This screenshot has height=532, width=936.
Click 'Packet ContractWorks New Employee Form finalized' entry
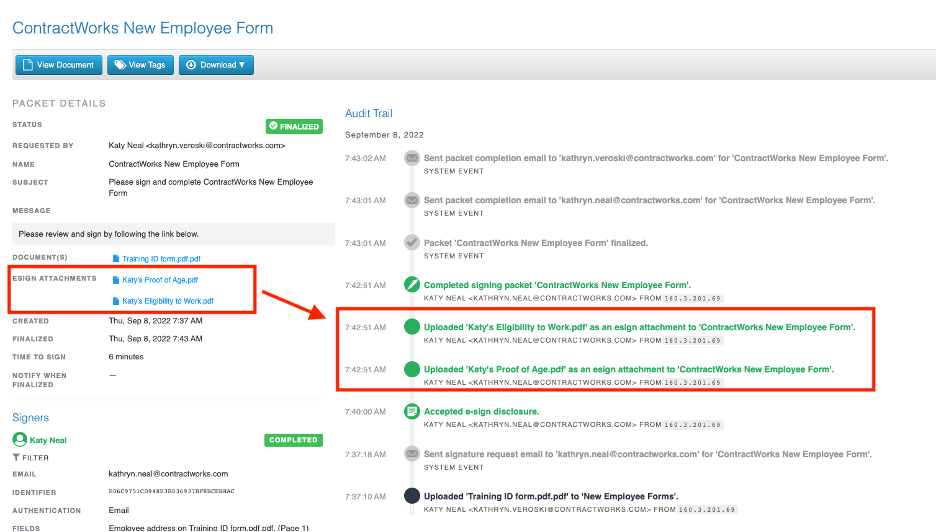[535, 243]
